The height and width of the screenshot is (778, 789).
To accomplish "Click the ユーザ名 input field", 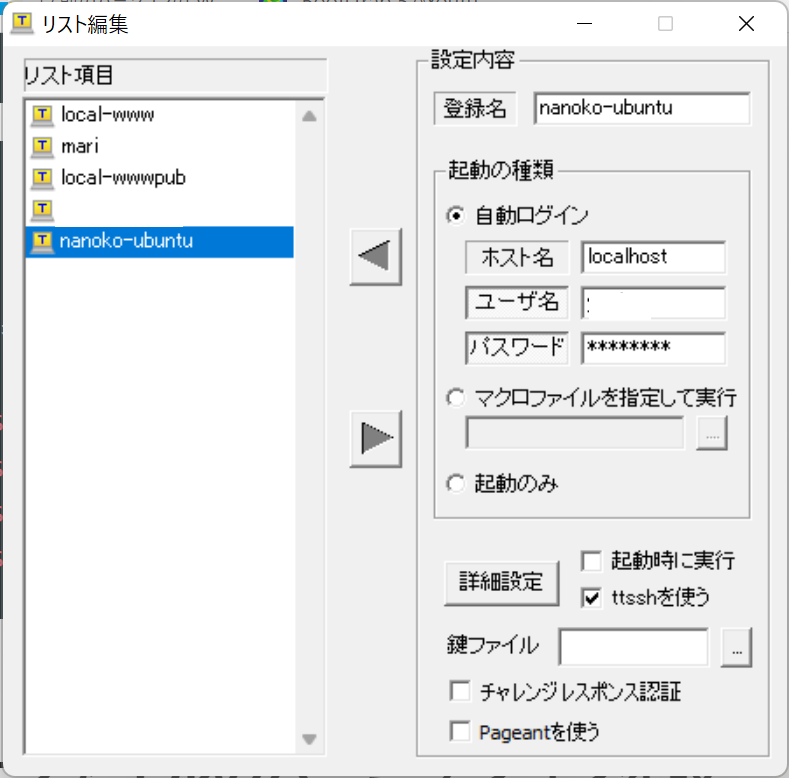I will (x=653, y=303).
